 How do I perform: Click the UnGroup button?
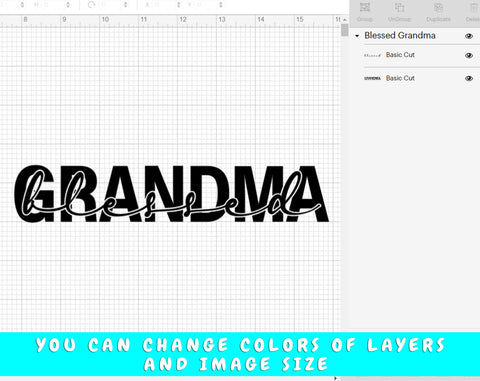point(400,12)
